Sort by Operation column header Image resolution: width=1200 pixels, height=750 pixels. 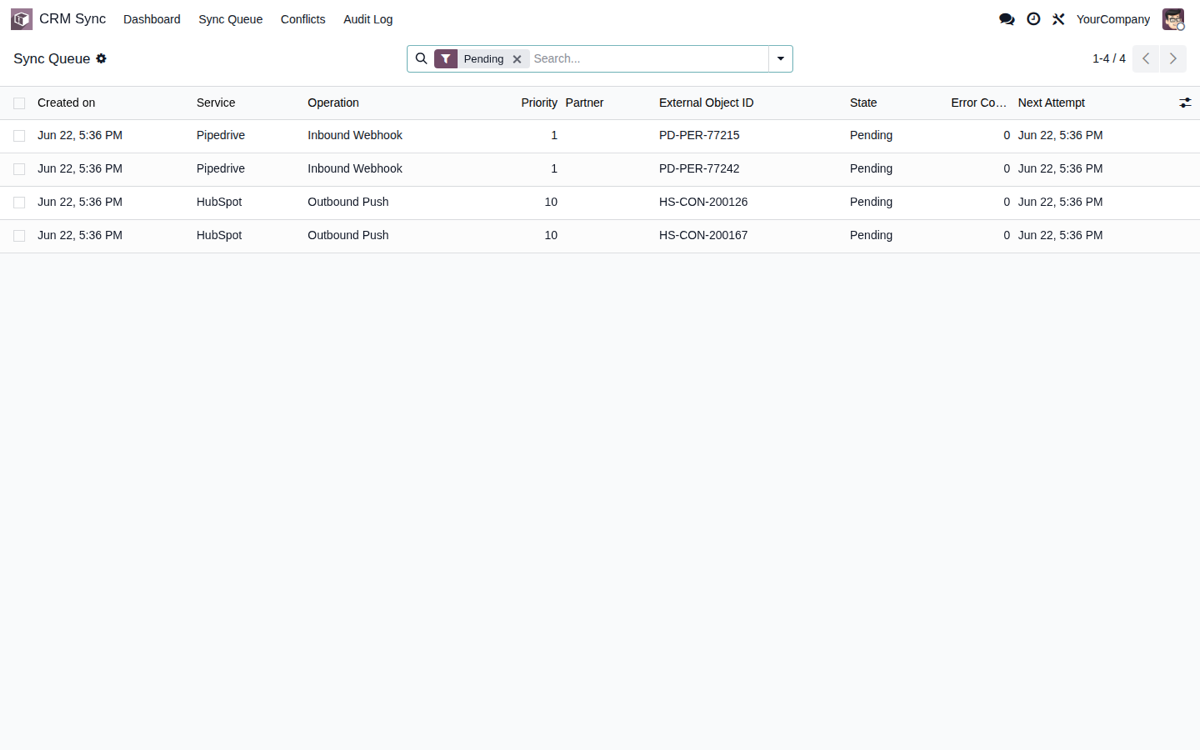(x=333, y=103)
